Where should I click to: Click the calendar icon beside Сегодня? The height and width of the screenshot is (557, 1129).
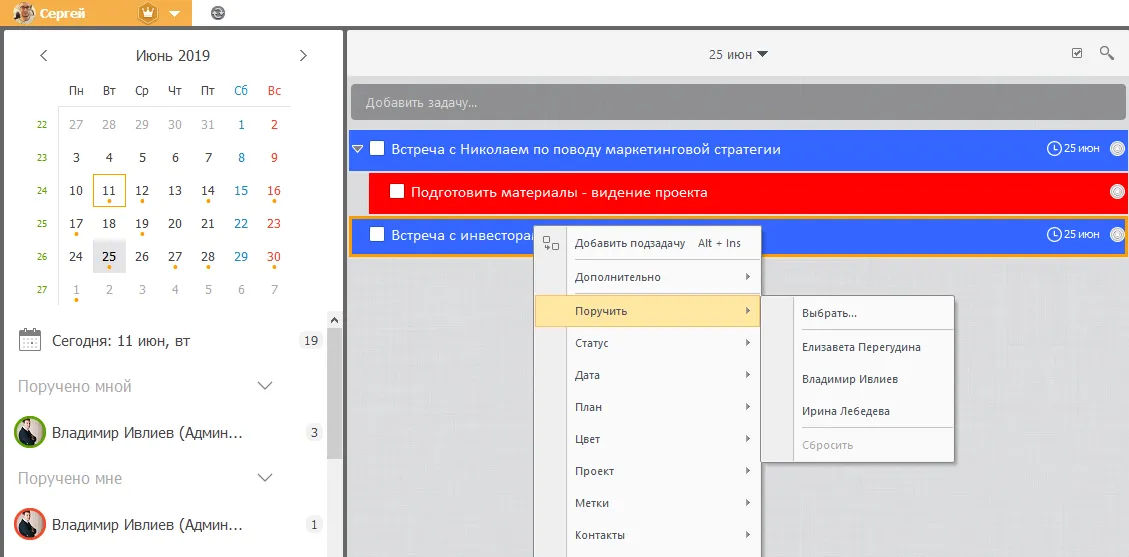point(30,341)
